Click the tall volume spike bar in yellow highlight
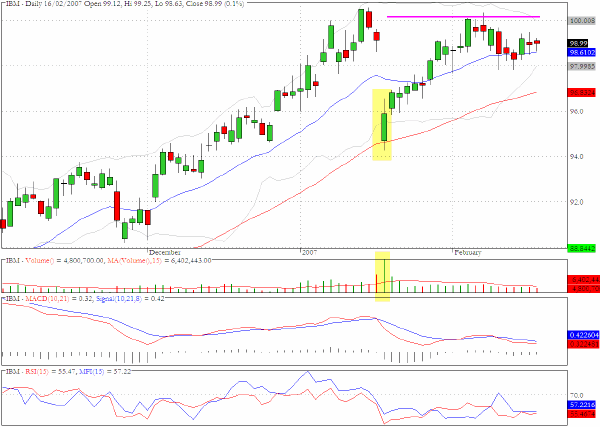600x427 pixels. click(x=384, y=276)
